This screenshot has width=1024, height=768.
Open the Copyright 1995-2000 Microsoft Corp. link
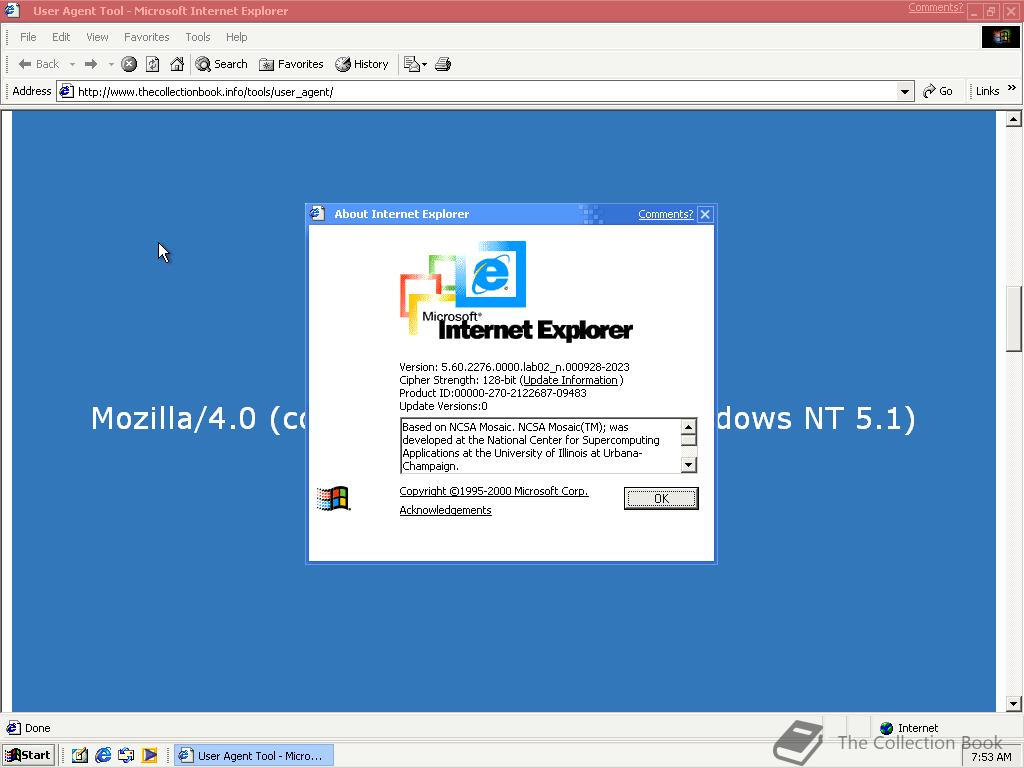tap(494, 491)
